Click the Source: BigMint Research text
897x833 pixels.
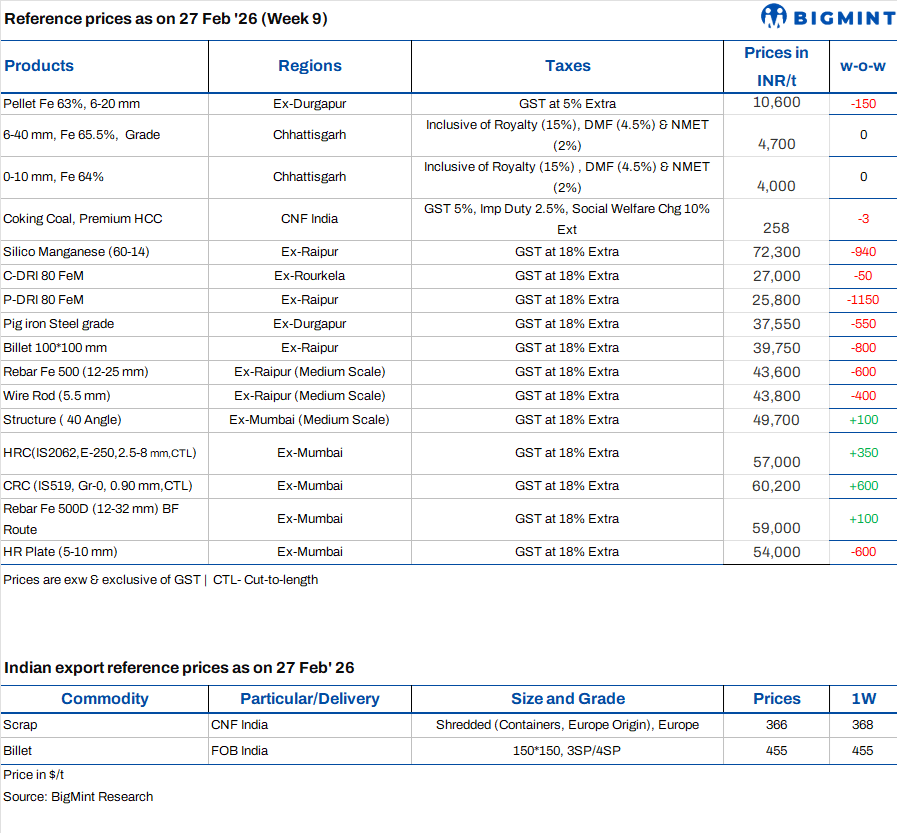[78, 797]
